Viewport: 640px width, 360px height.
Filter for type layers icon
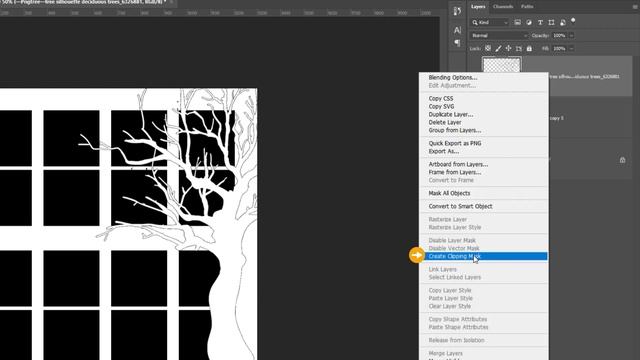click(540, 22)
